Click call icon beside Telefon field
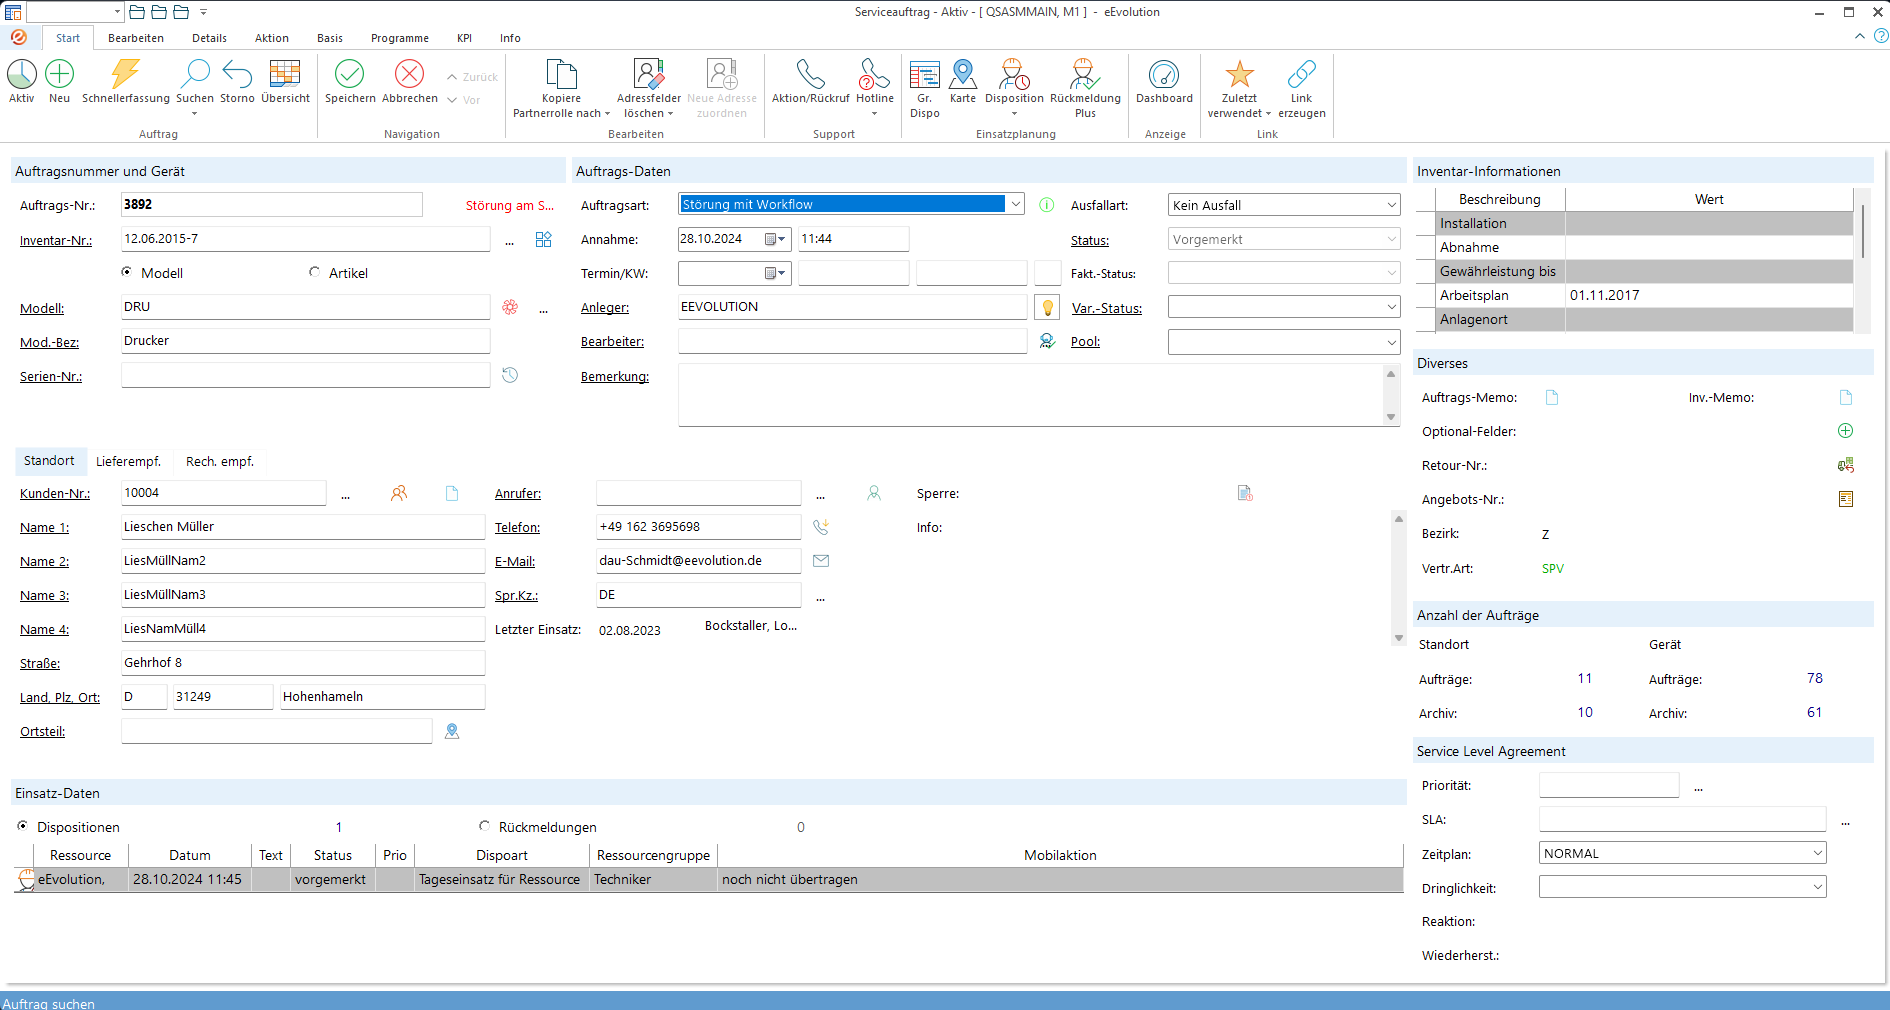This screenshot has width=1890, height=1010. pyautogui.click(x=821, y=527)
